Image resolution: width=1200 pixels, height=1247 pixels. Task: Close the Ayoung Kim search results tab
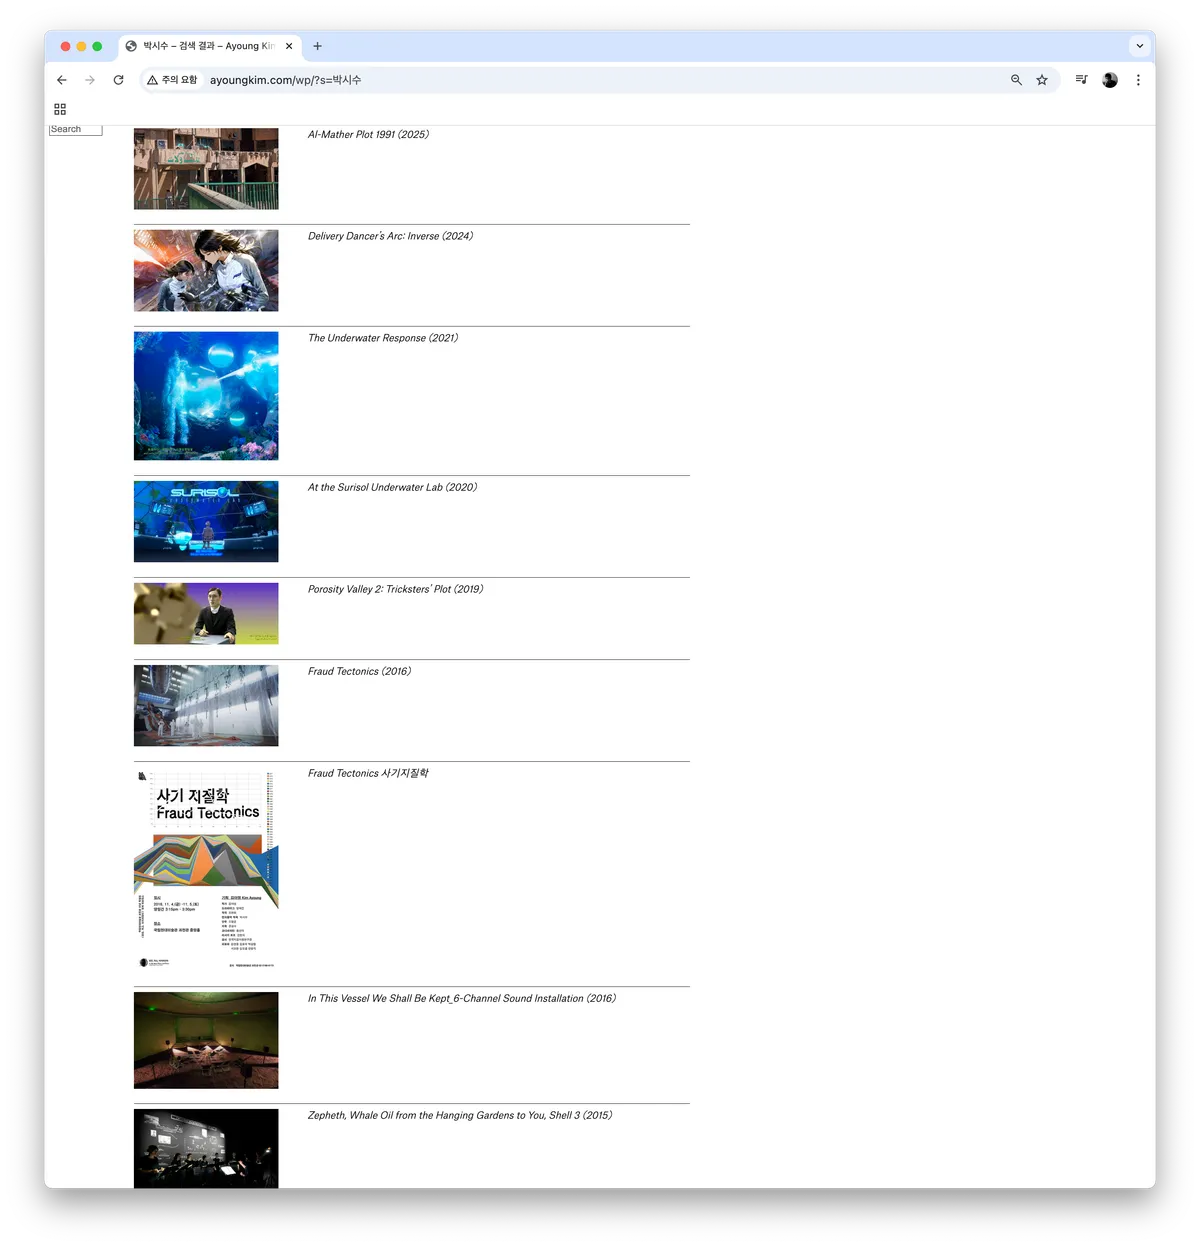pyautogui.click(x=289, y=46)
